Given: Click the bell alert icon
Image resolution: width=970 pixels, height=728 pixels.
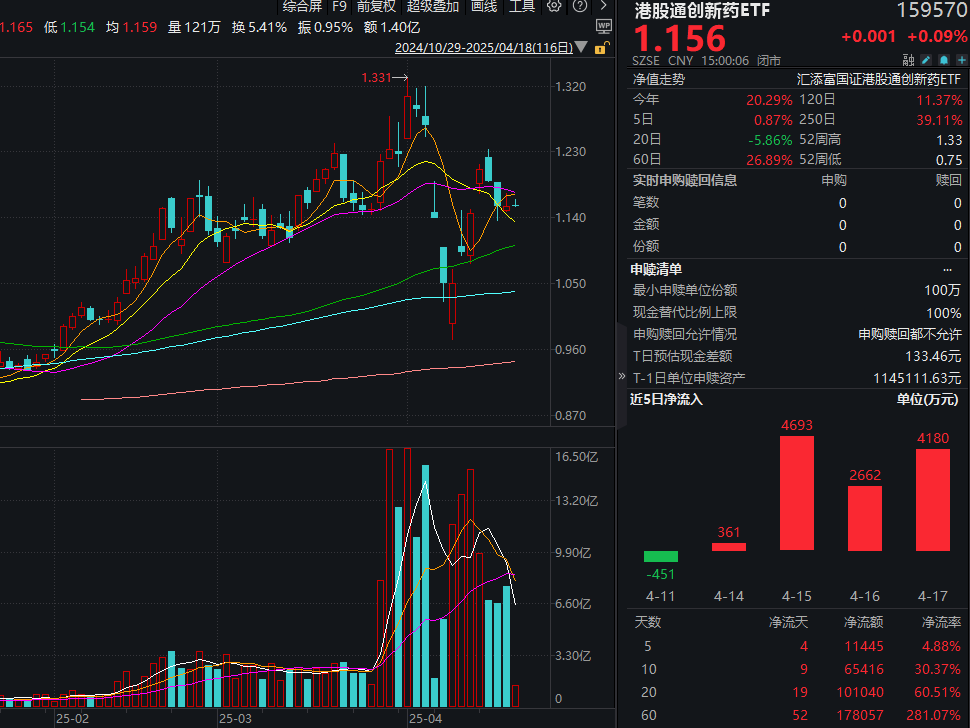Looking at the screenshot, I should [x=944, y=60].
